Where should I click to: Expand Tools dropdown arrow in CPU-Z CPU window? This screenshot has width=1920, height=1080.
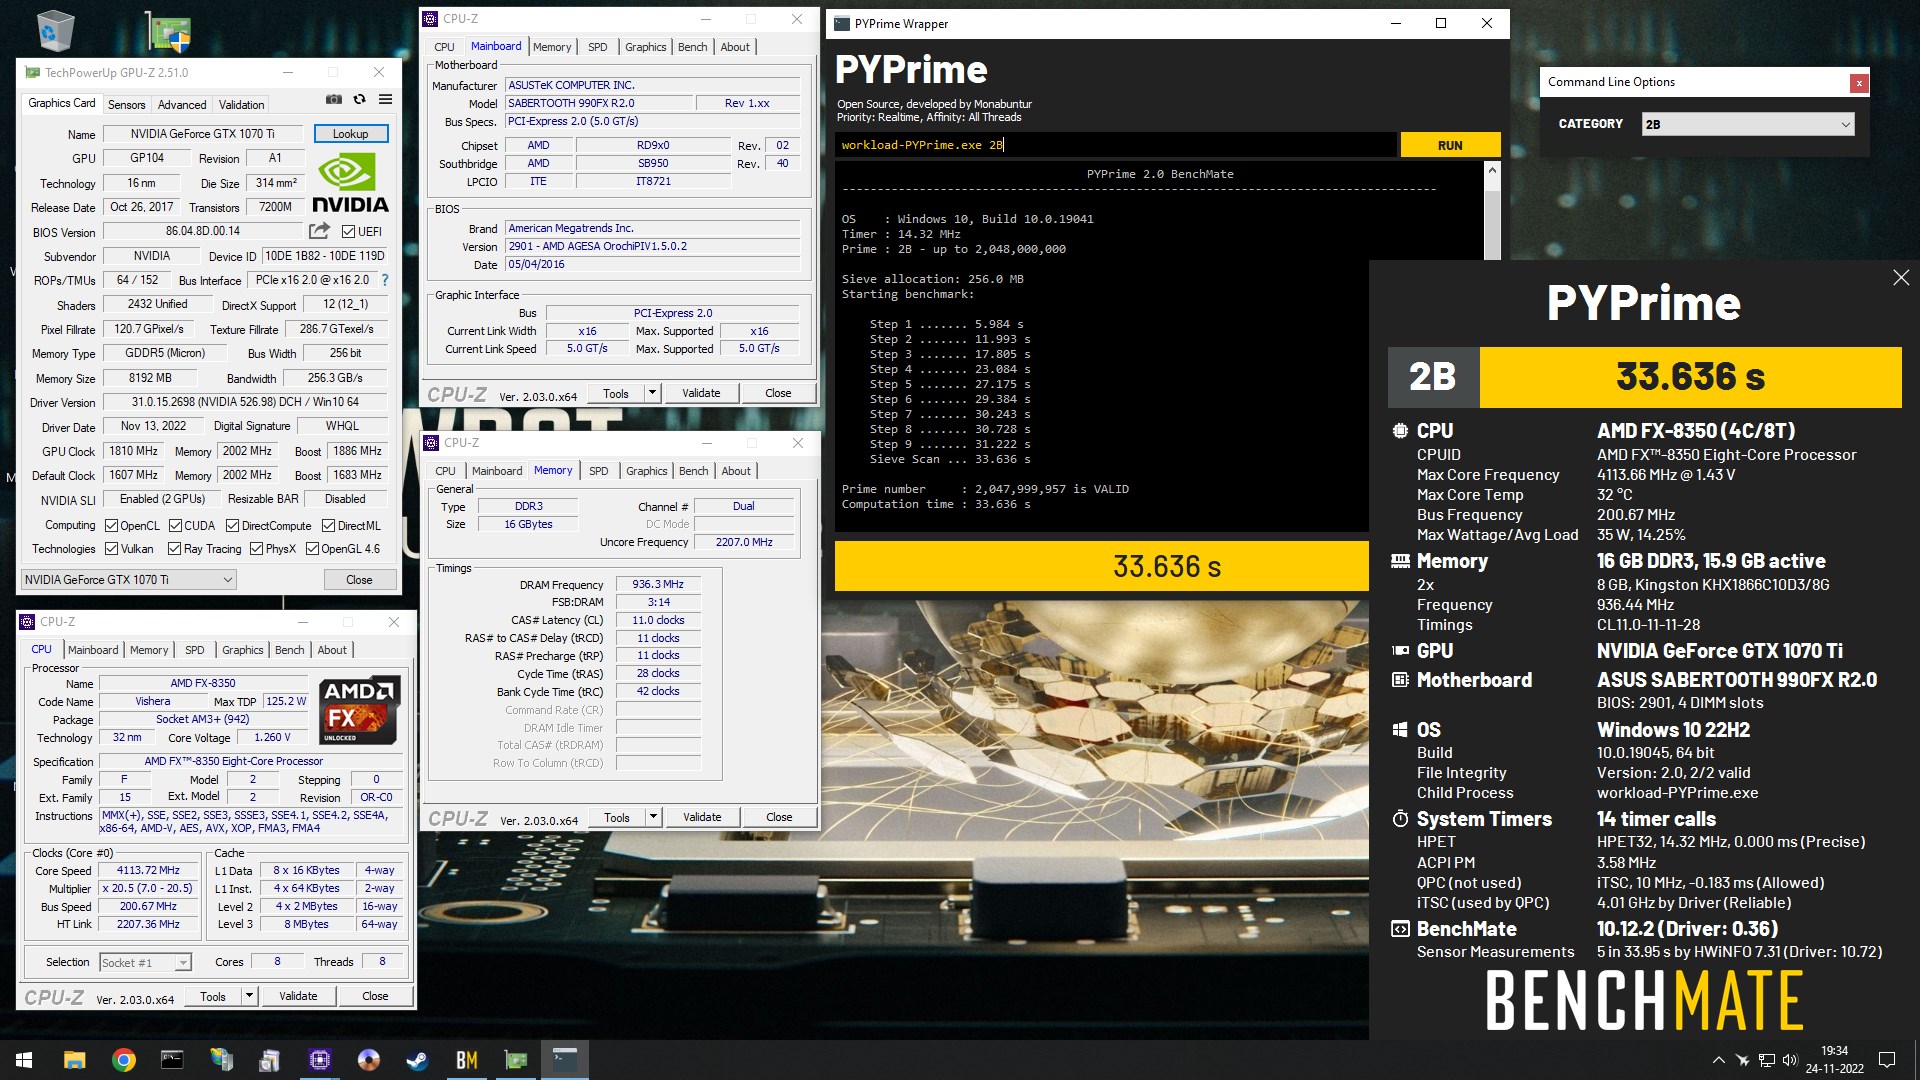[249, 996]
